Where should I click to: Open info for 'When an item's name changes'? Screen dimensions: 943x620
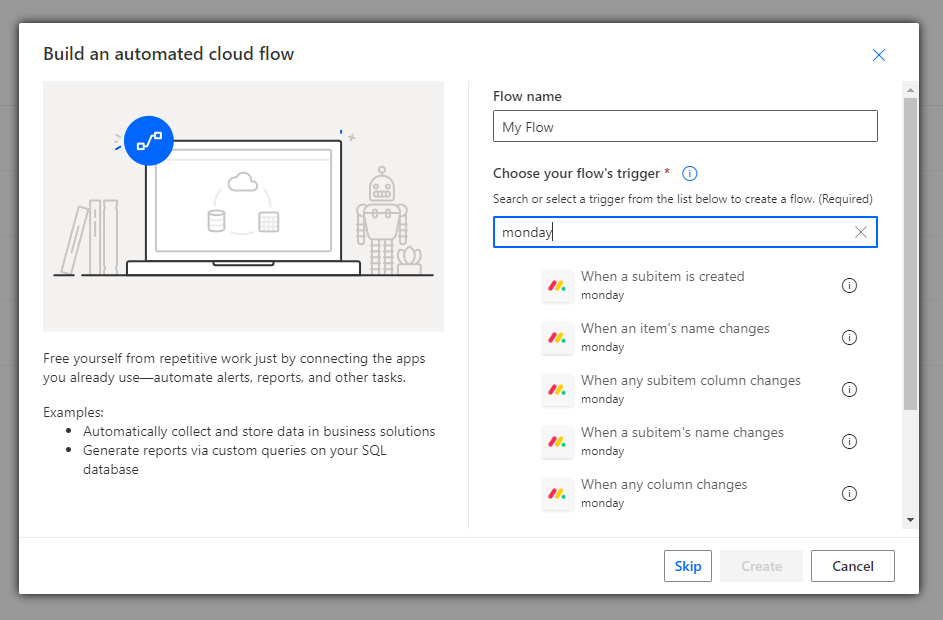pos(849,338)
